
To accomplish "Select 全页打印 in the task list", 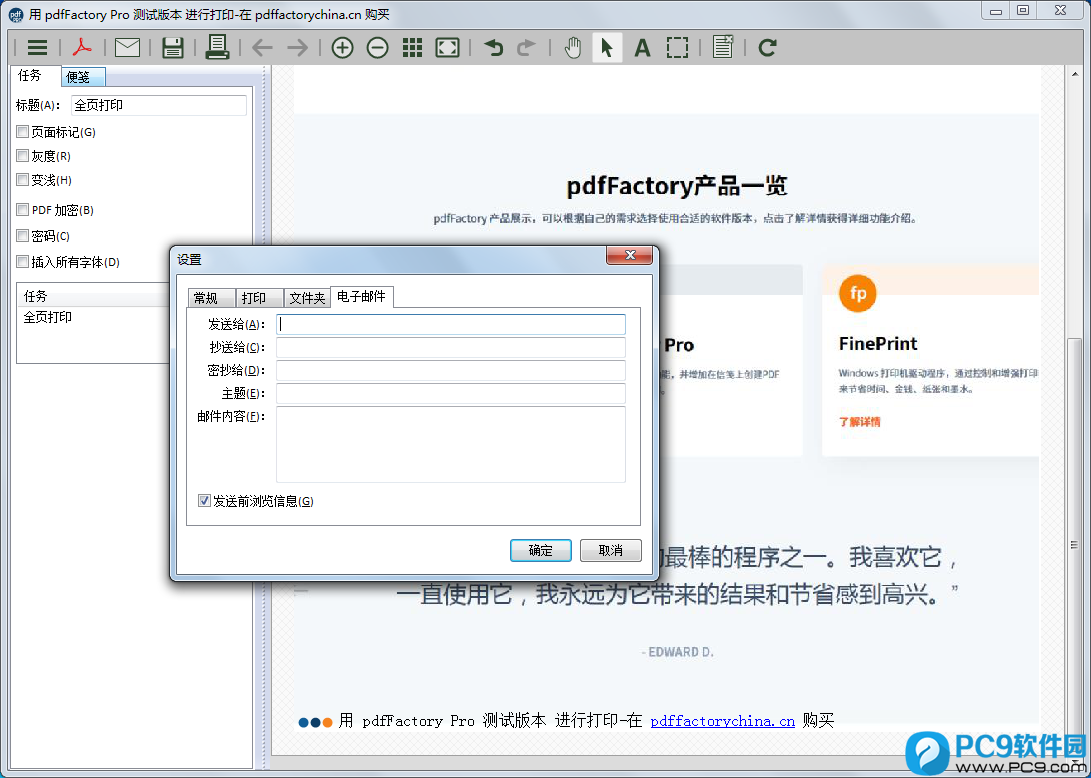I will 48,317.
